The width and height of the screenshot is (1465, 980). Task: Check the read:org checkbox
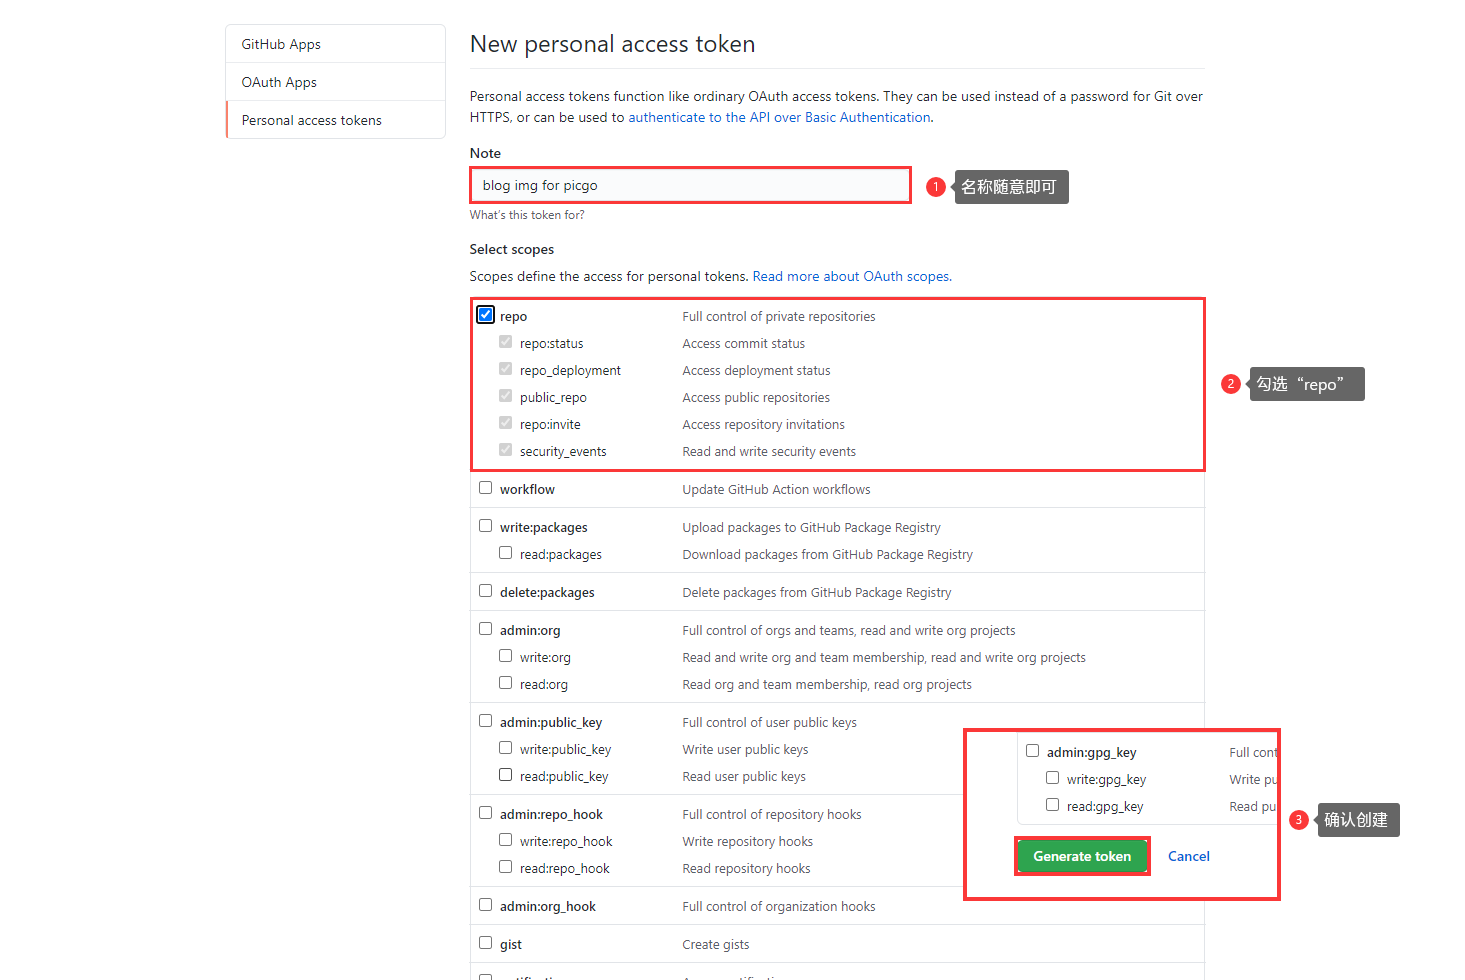(x=506, y=683)
